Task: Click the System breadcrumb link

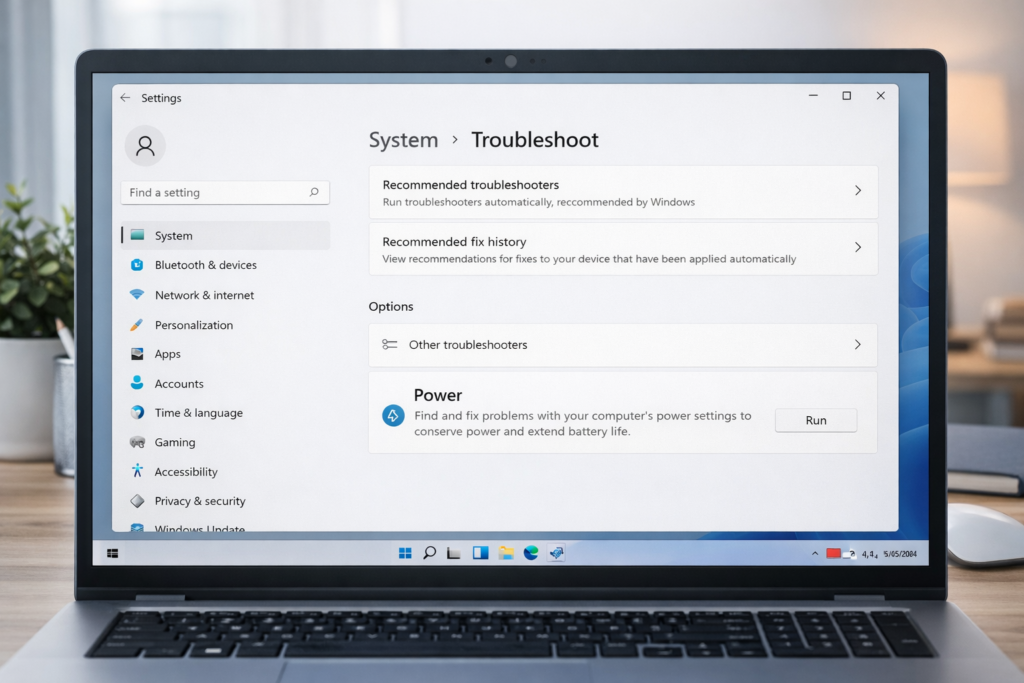Action: coord(403,140)
